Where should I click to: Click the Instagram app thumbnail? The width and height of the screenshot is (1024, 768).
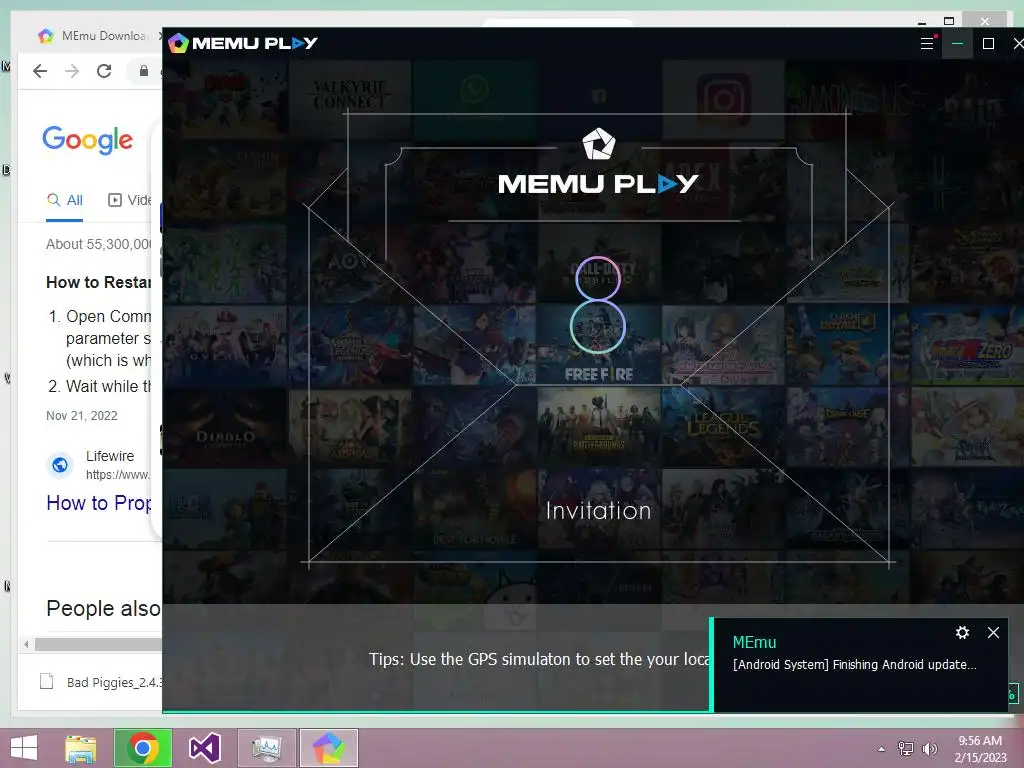click(x=723, y=99)
